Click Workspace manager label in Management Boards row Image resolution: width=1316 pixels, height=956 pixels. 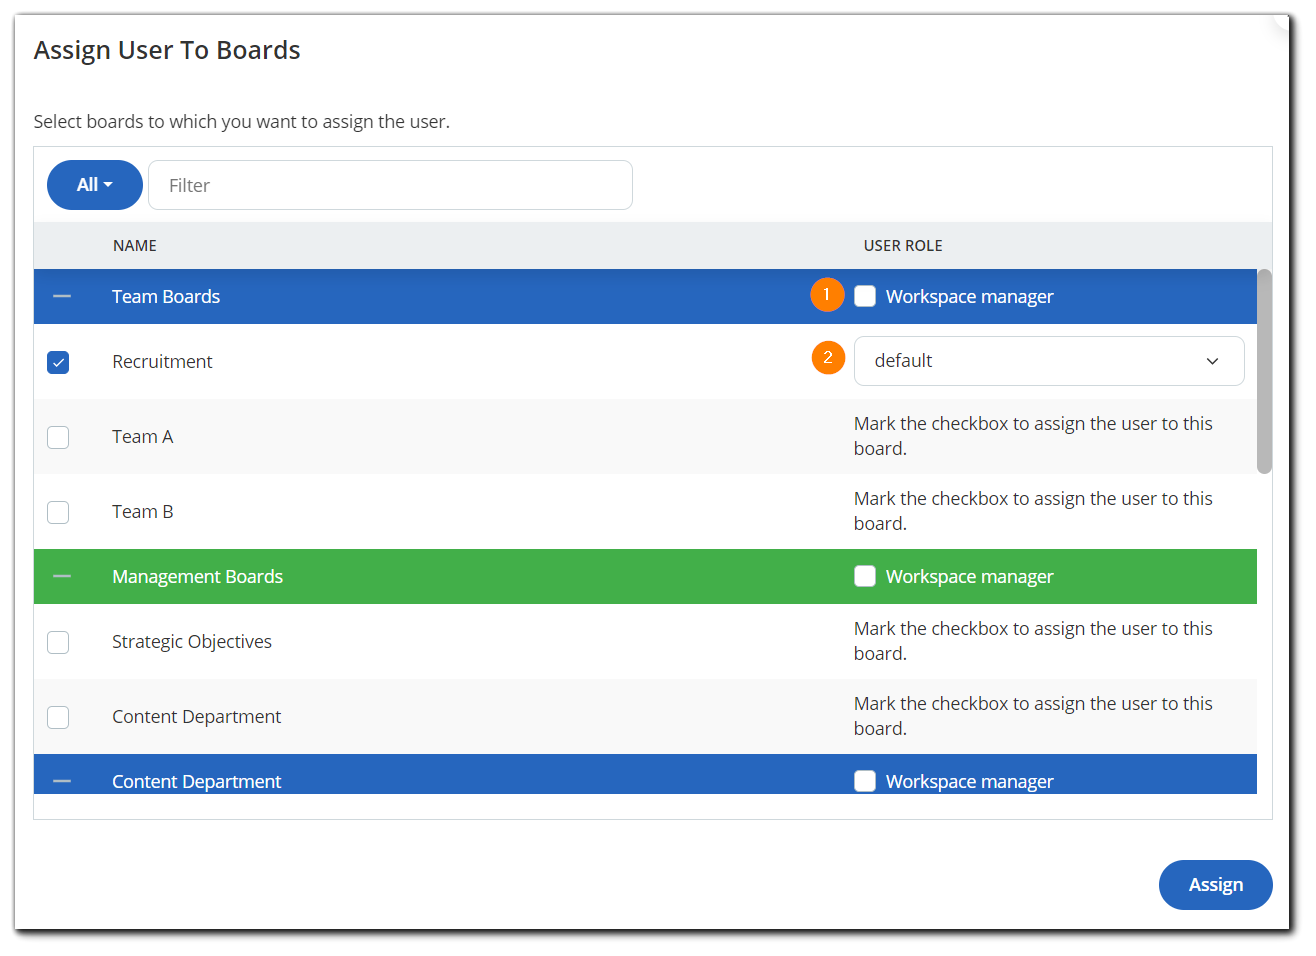coord(970,577)
